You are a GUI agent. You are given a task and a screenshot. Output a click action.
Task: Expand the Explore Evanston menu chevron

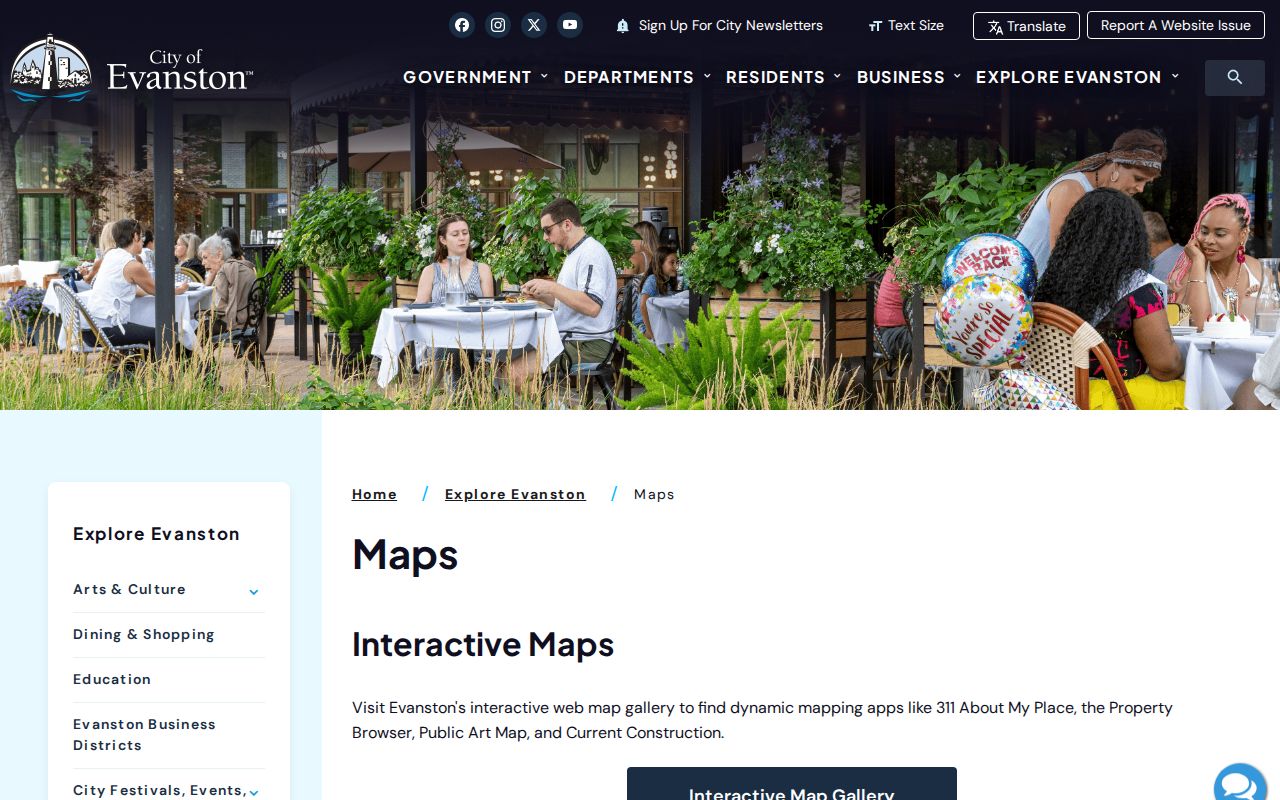click(1175, 77)
